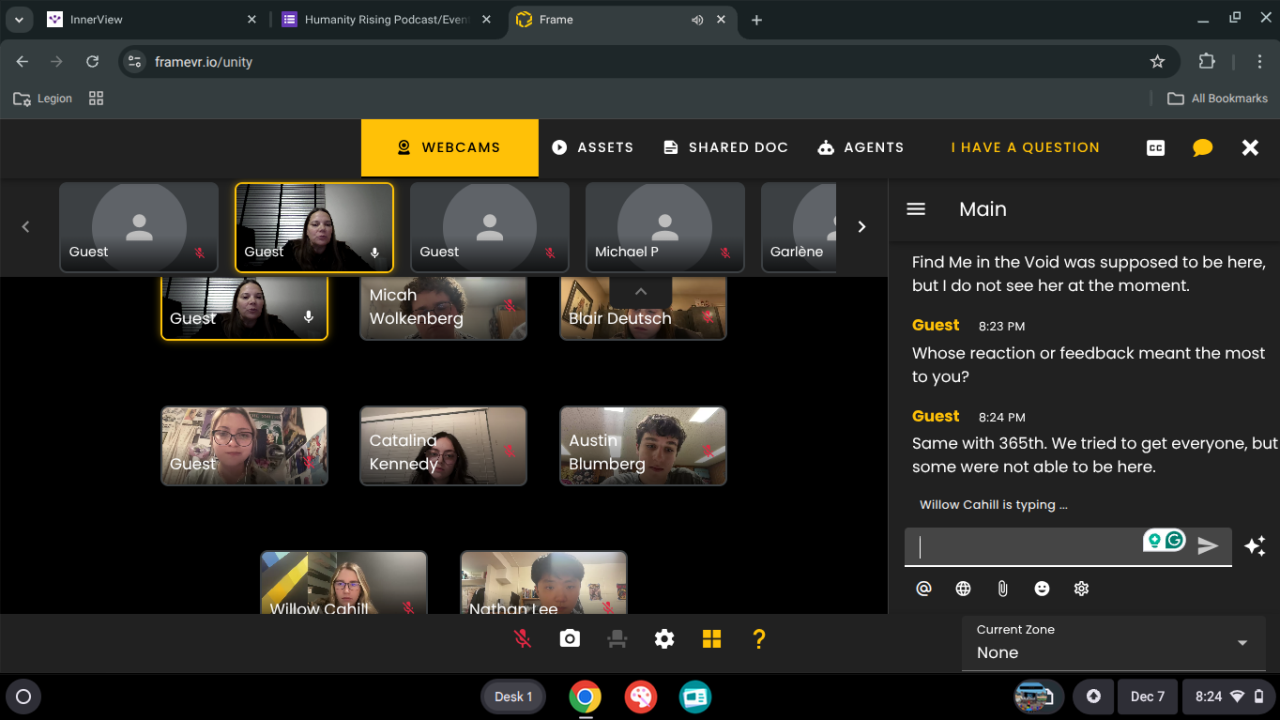Select Austin Blumberg's video tile

tap(643, 446)
